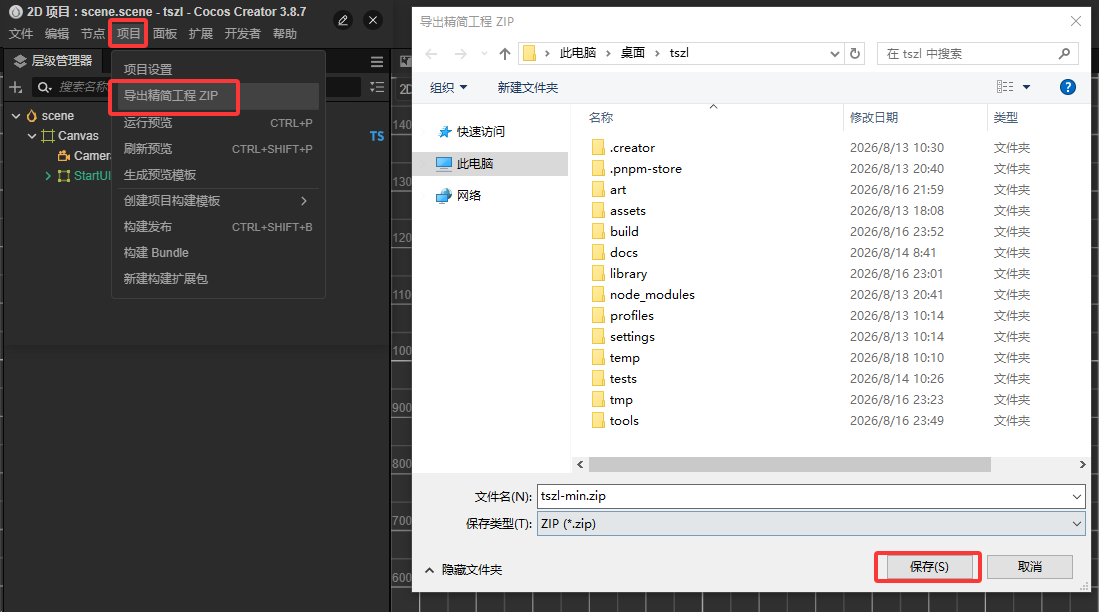Click the layers icon of 层级管理器 panel
The width and height of the screenshot is (1099, 612).
tap(20, 61)
